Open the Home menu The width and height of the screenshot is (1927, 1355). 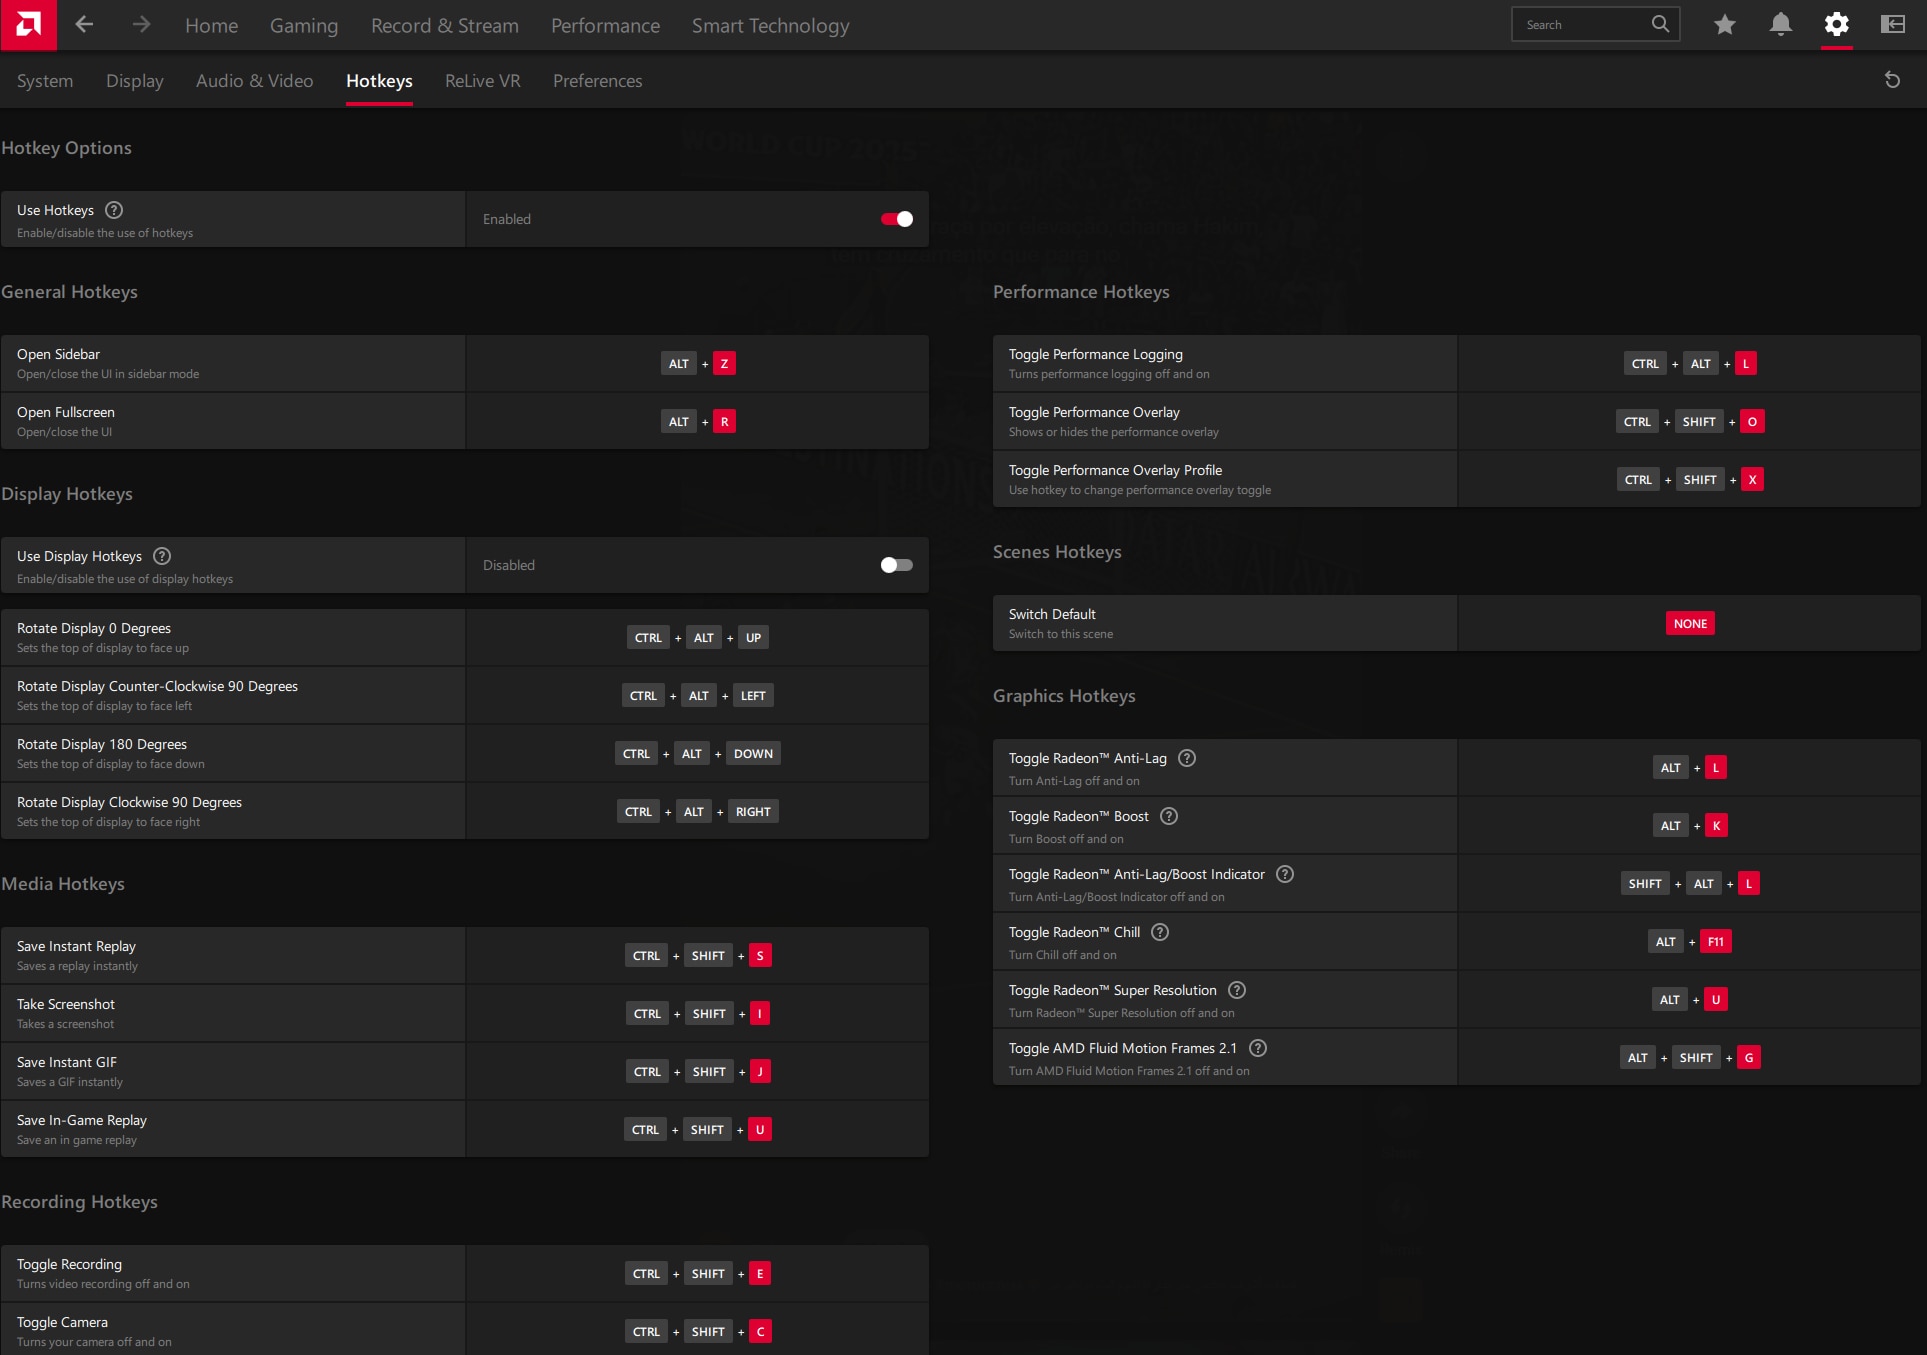click(x=211, y=26)
